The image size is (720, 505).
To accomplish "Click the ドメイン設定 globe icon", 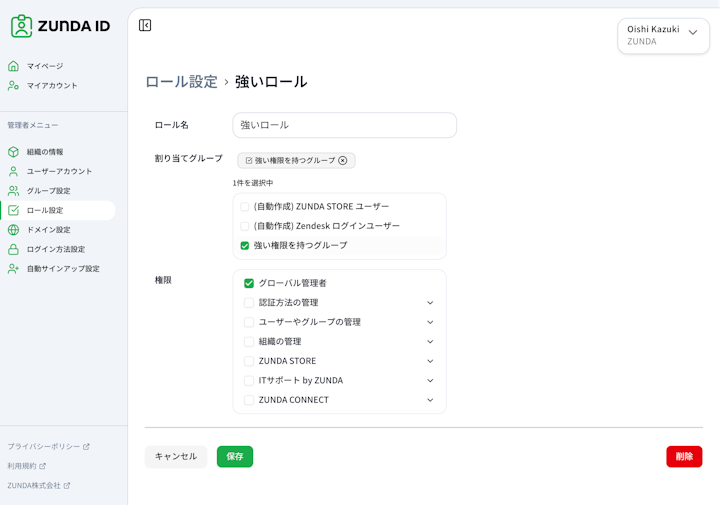I will click(x=13, y=230).
